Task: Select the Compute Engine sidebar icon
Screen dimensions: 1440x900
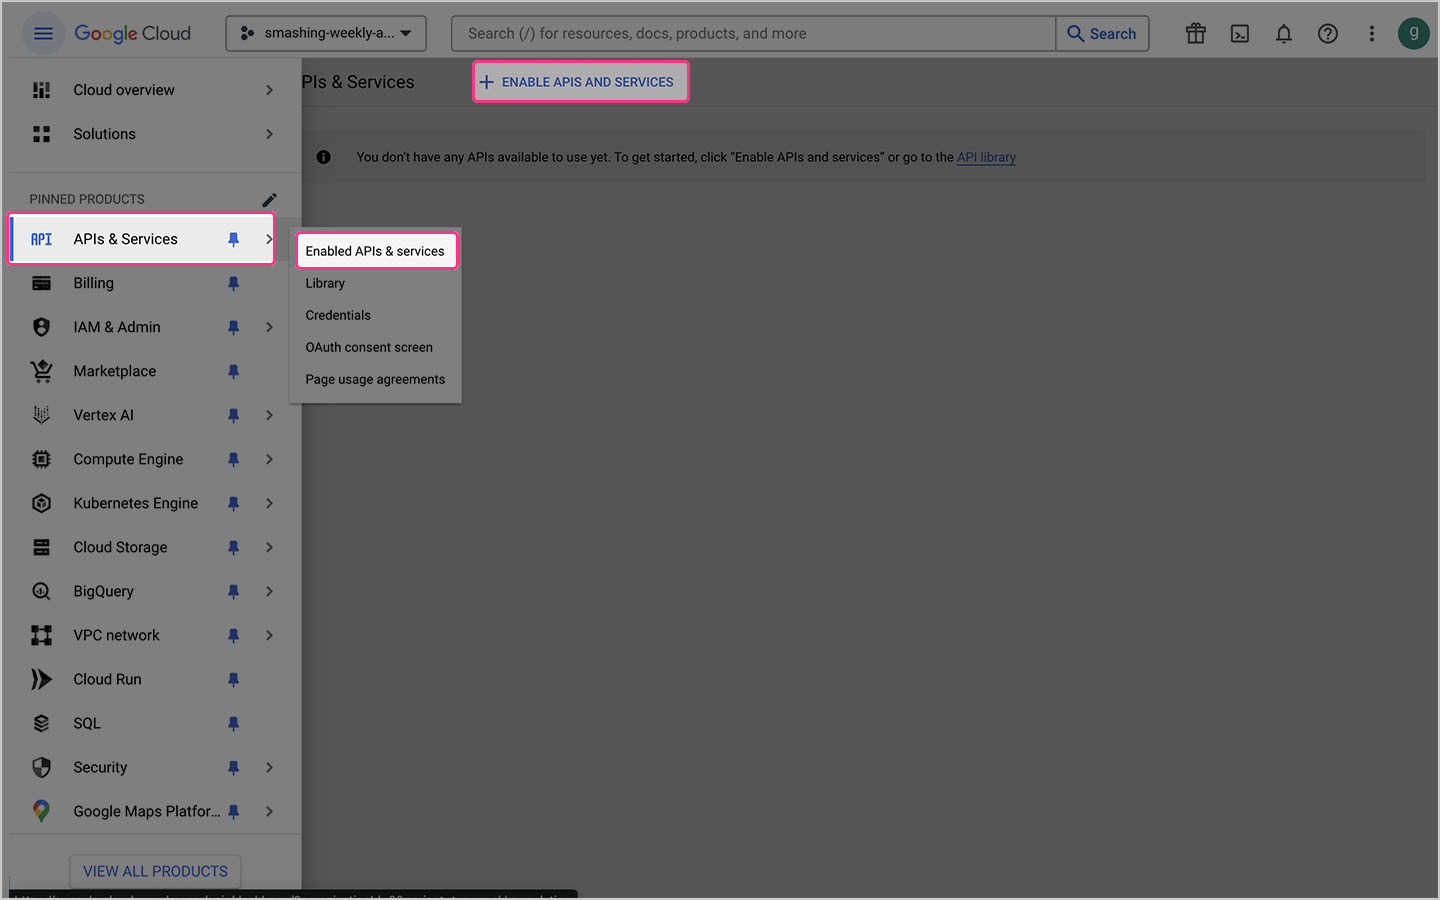Action: pos(40,459)
